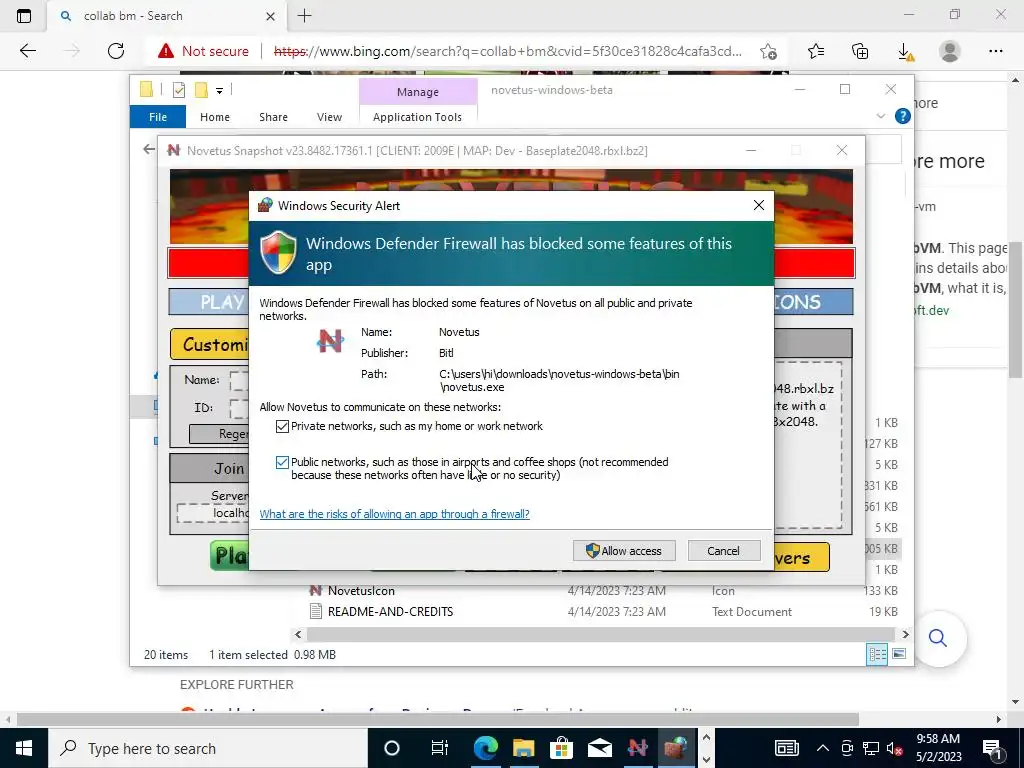Viewport: 1024px width, 768px height.
Task: Uncheck Private networks checkbox
Action: click(282, 426)
